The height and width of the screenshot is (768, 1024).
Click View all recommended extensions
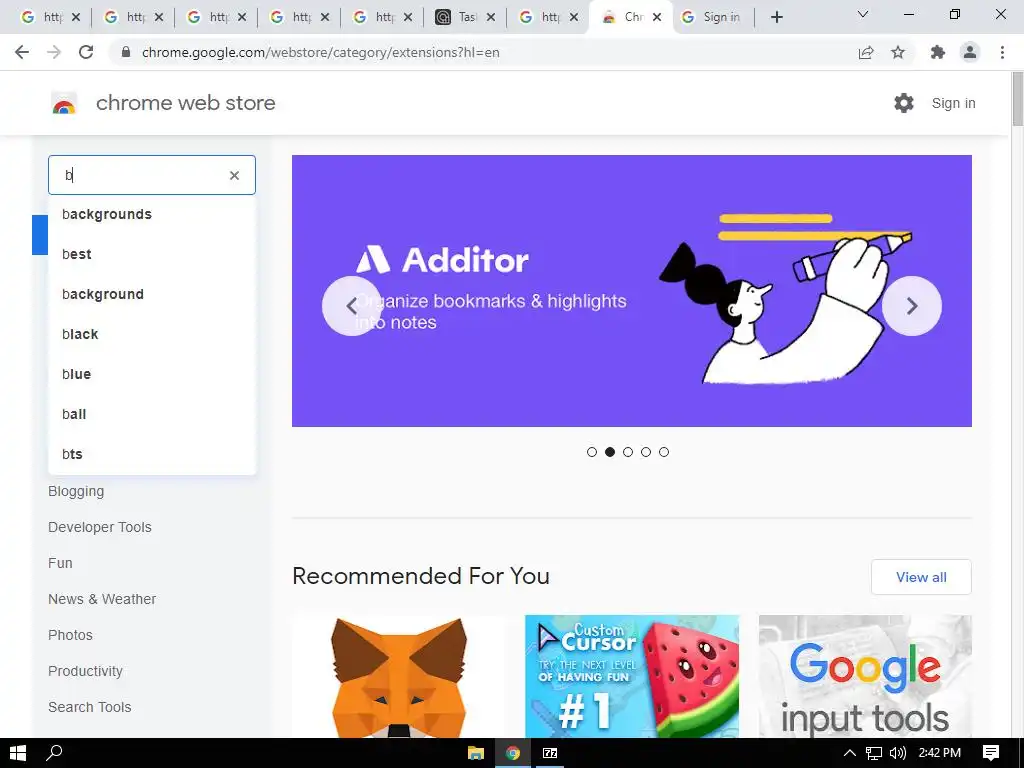point(921,577)
